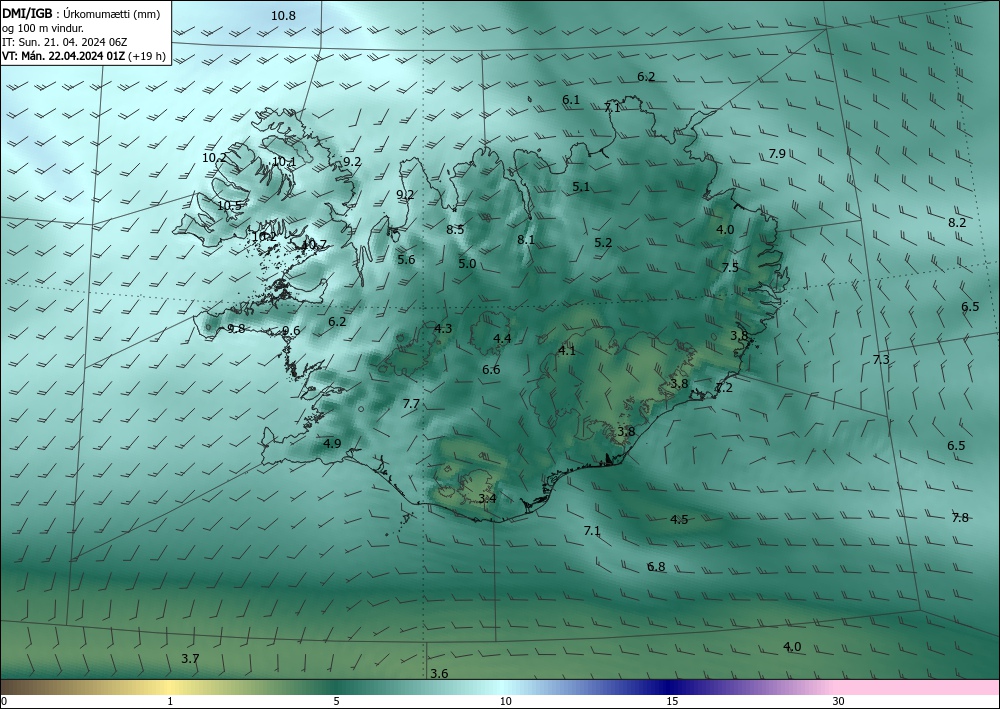Image resolution: width=1000 pixels, height=709 pixels.
Task: Click the 4.1 map value
Action: 566,350
